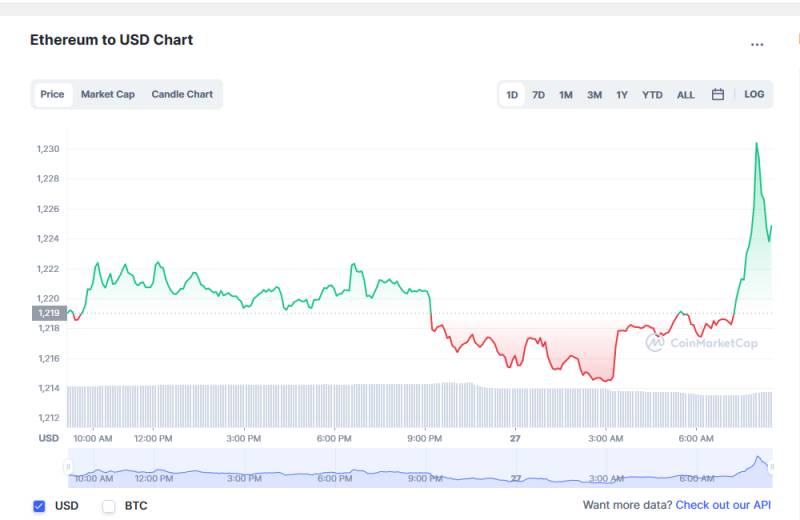The width and height of the screenshot is (800, 520).
Task: Click the 1,212 y-axis label
Action: [x=49, y=418]
